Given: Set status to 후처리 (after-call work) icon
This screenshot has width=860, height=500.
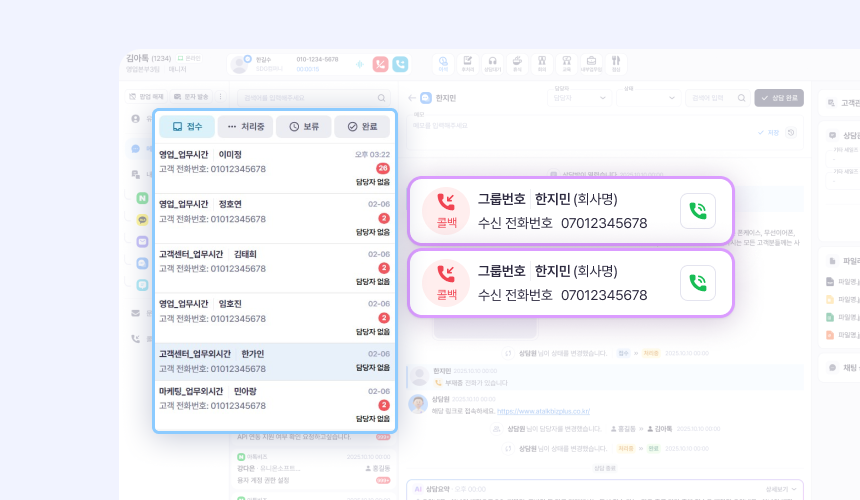Looking at the screenshot, I should coord(468,64).
